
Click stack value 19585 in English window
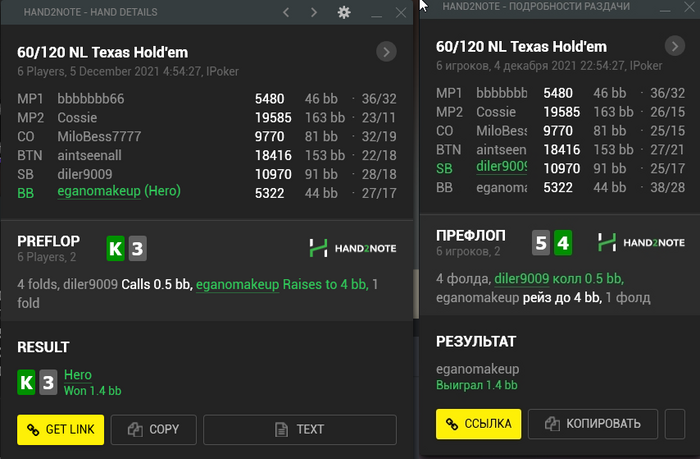[x=273, y=117]
